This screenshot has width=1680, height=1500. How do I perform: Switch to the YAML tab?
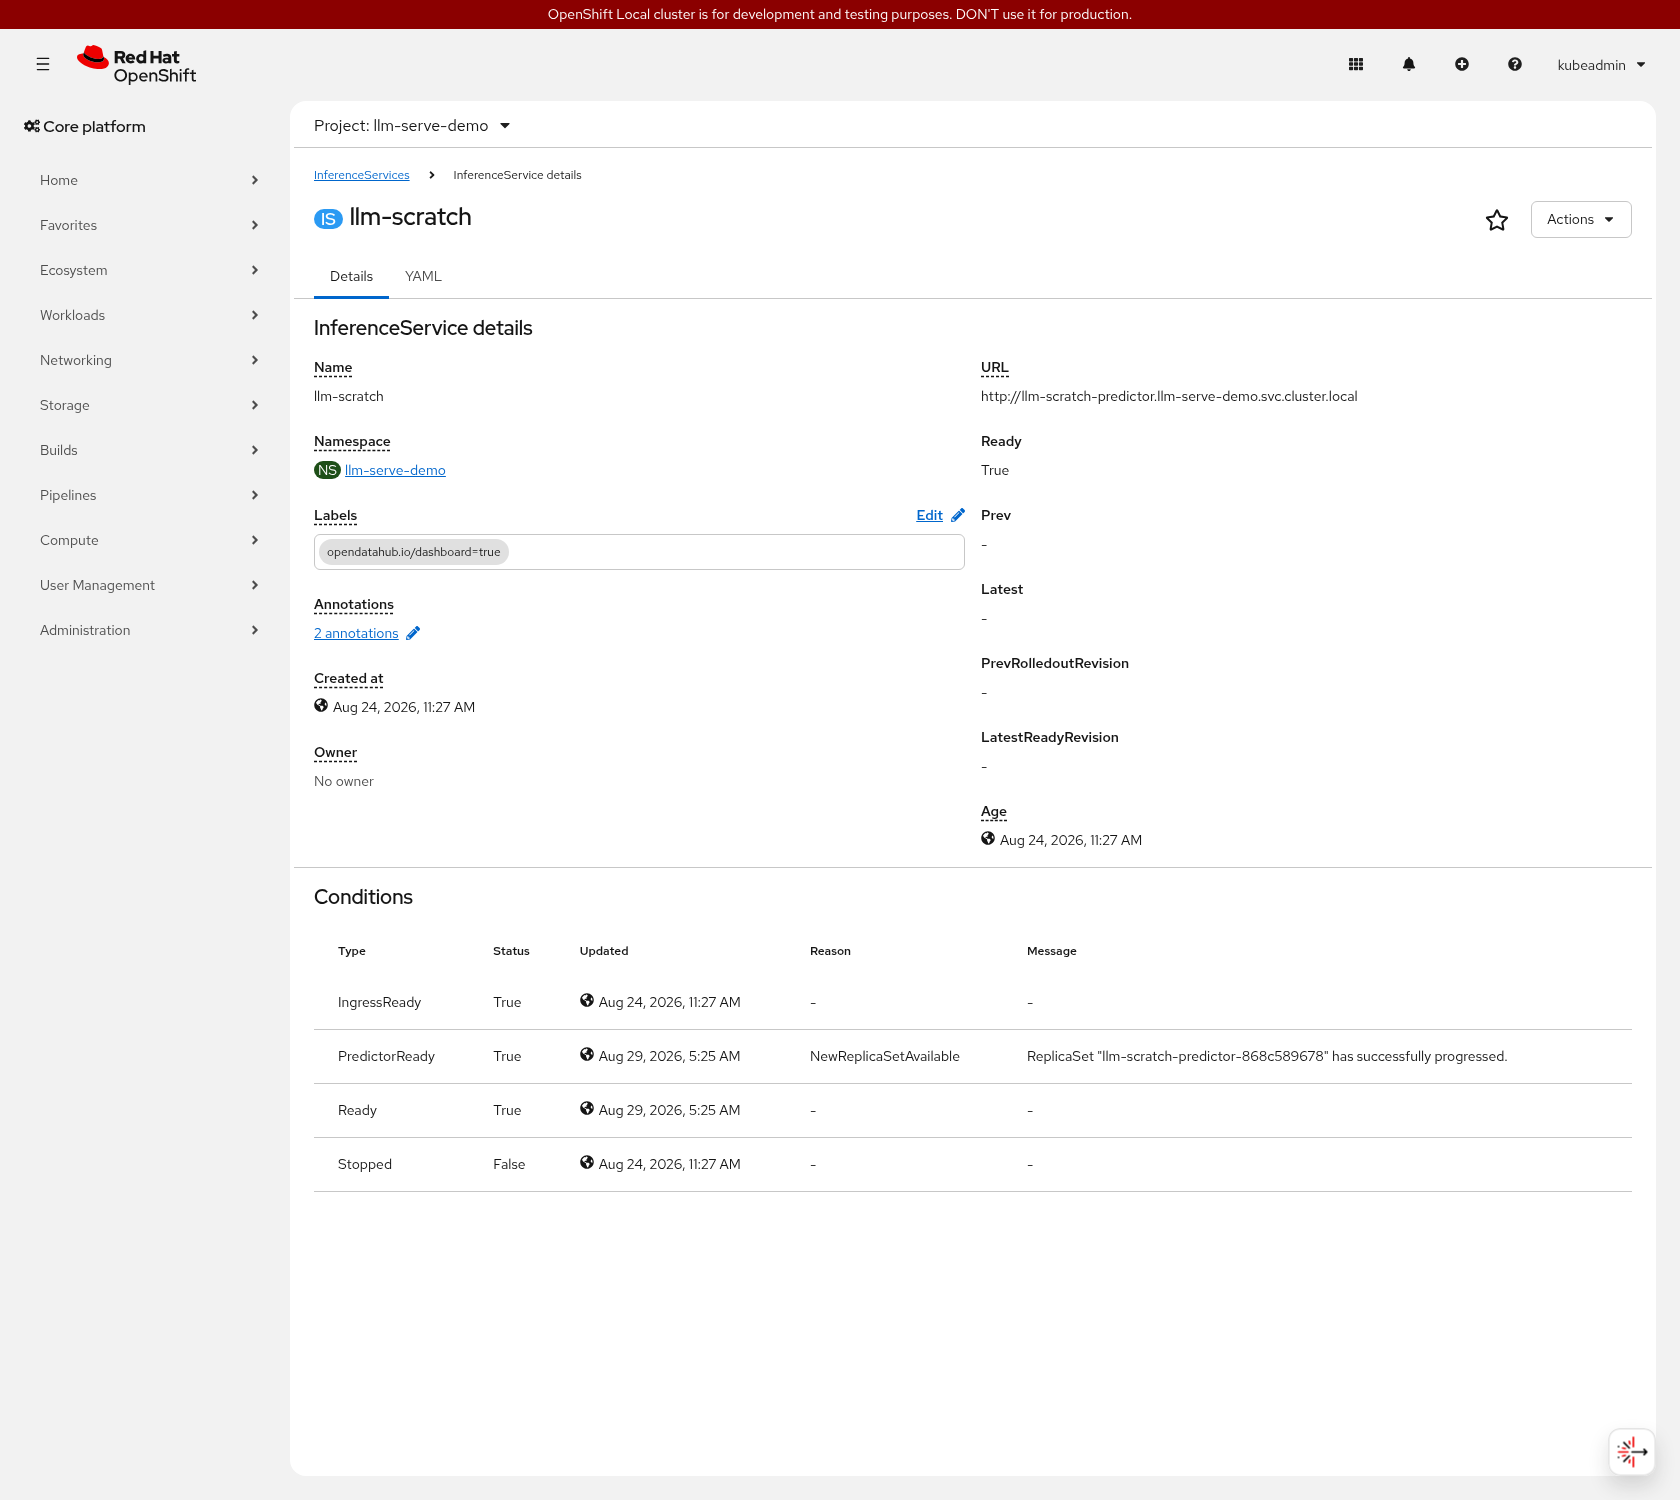[x=423, y=276]
